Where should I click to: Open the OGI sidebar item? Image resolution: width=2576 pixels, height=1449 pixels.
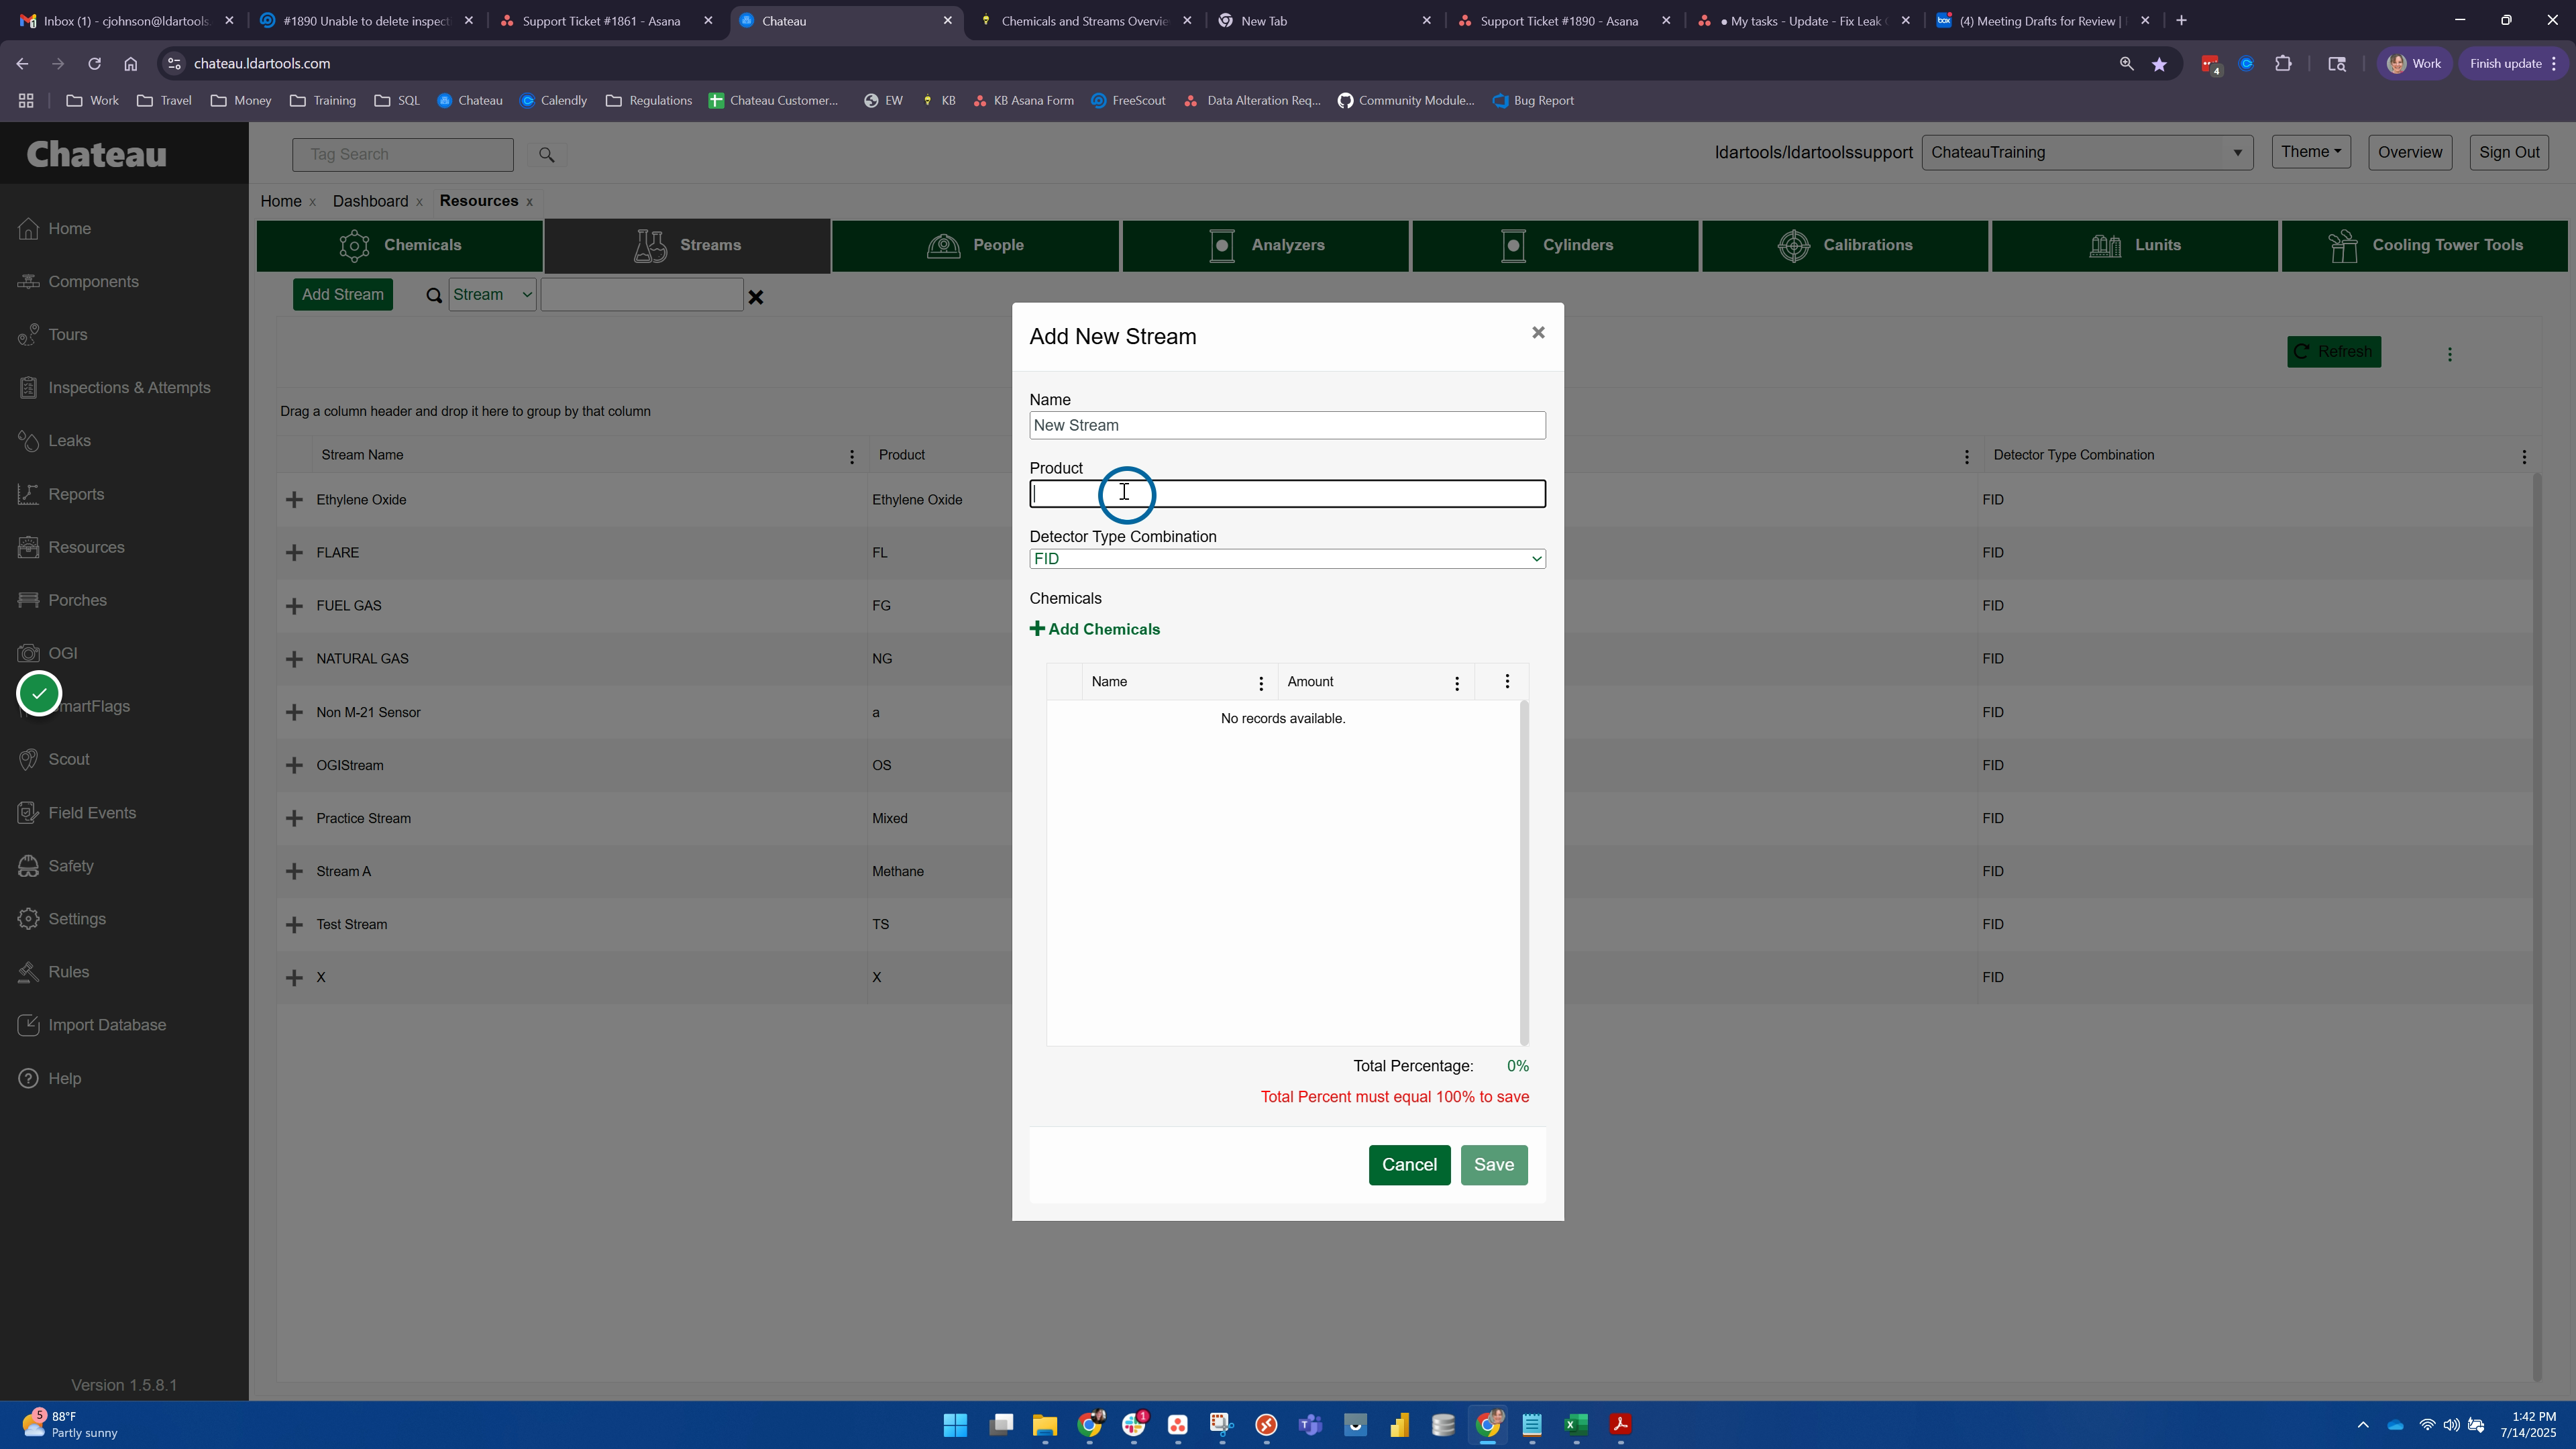point(62,653)
